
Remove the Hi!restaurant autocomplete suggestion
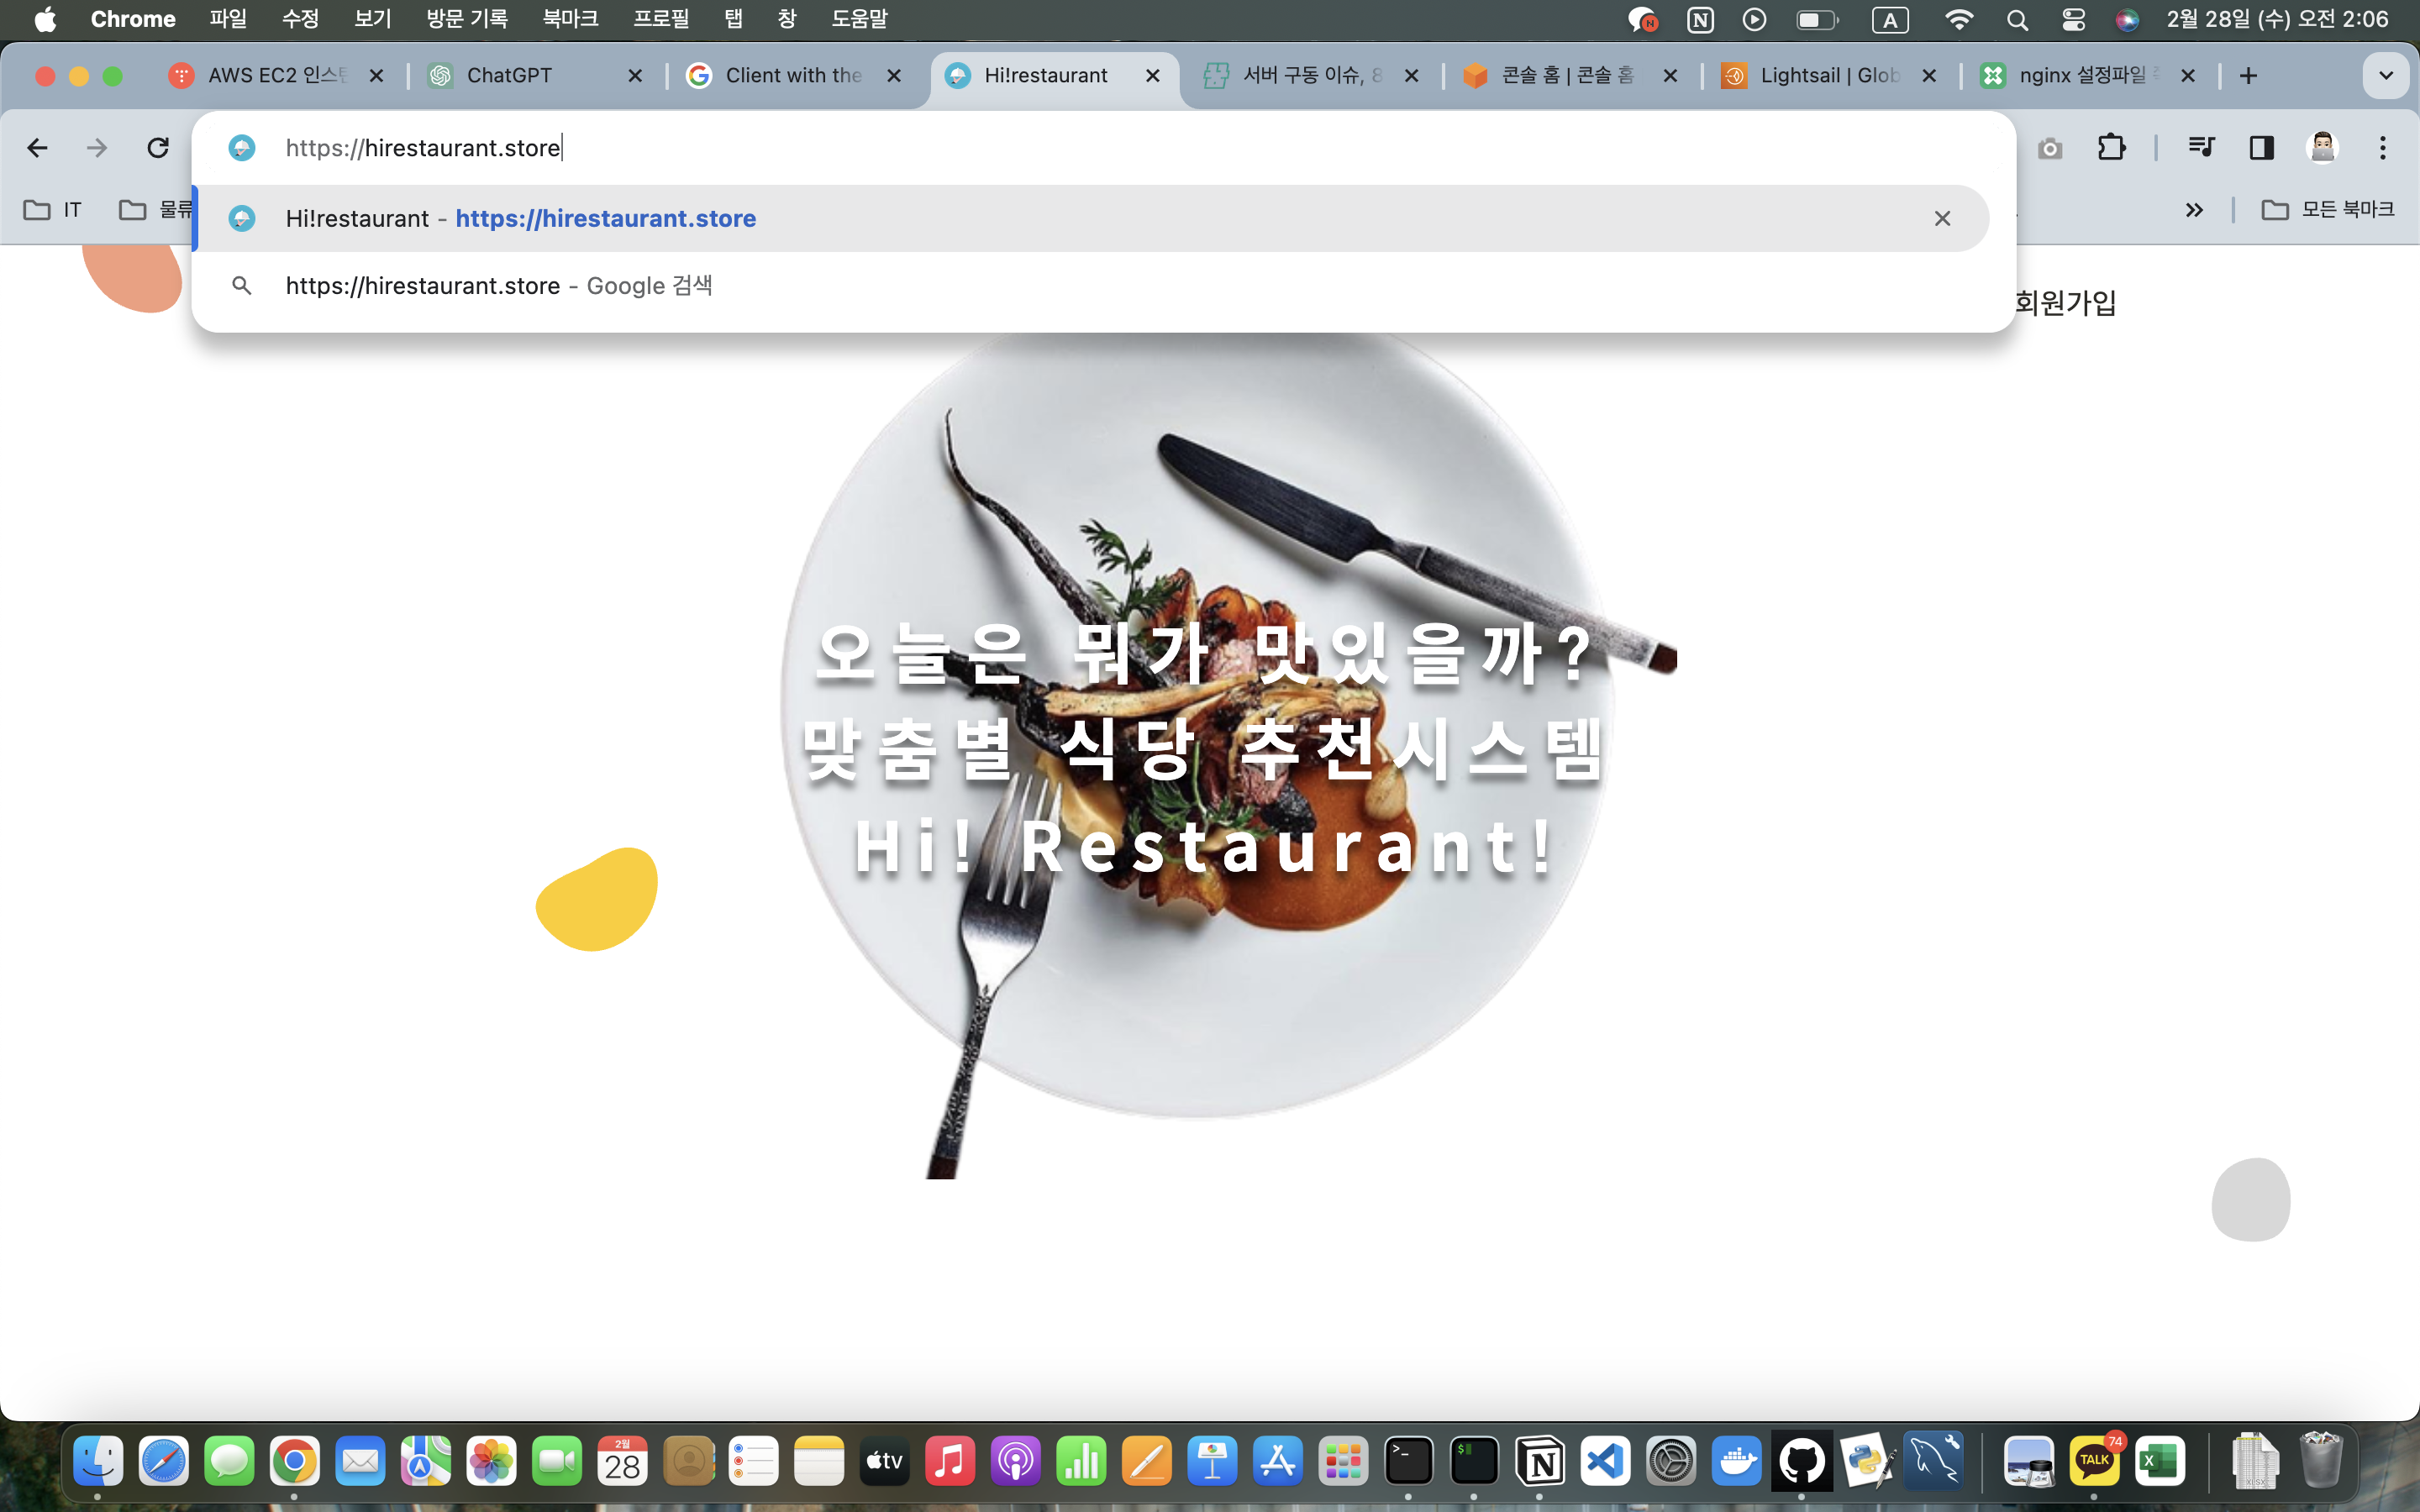(x=1942, y=218)
